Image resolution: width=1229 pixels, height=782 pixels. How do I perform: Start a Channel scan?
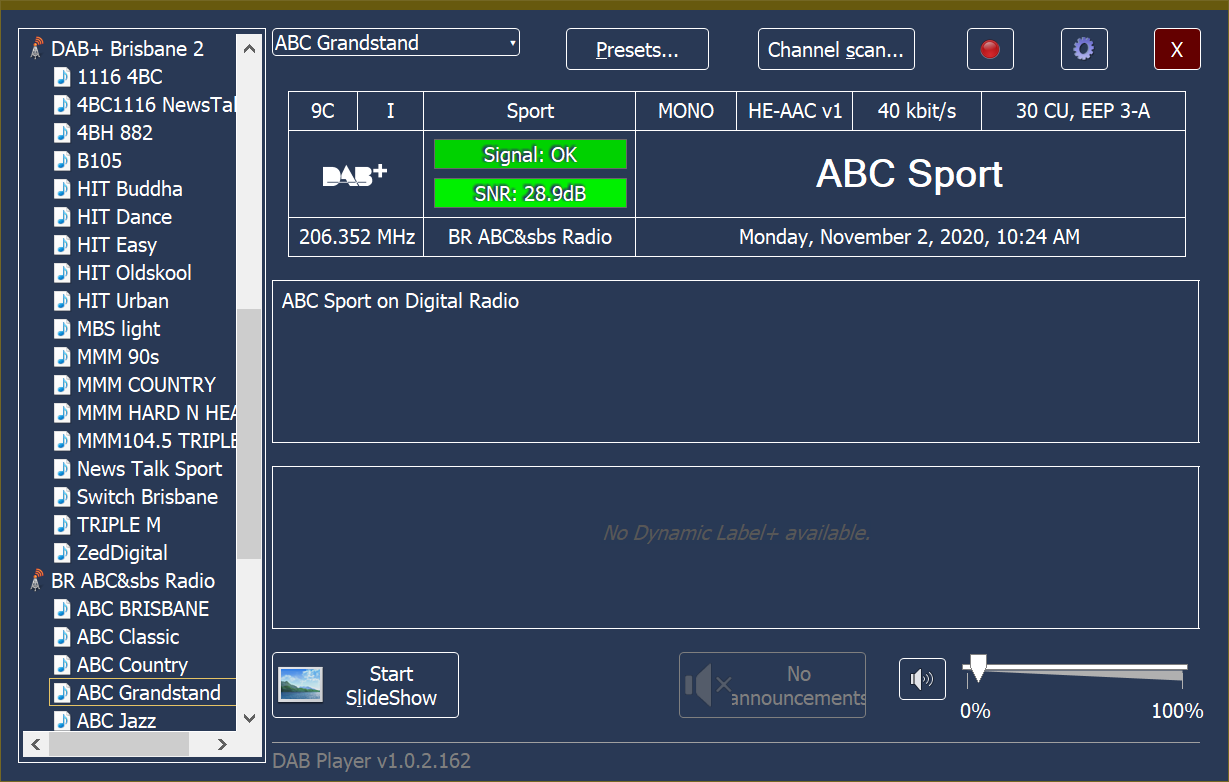(x=835, y=50)
